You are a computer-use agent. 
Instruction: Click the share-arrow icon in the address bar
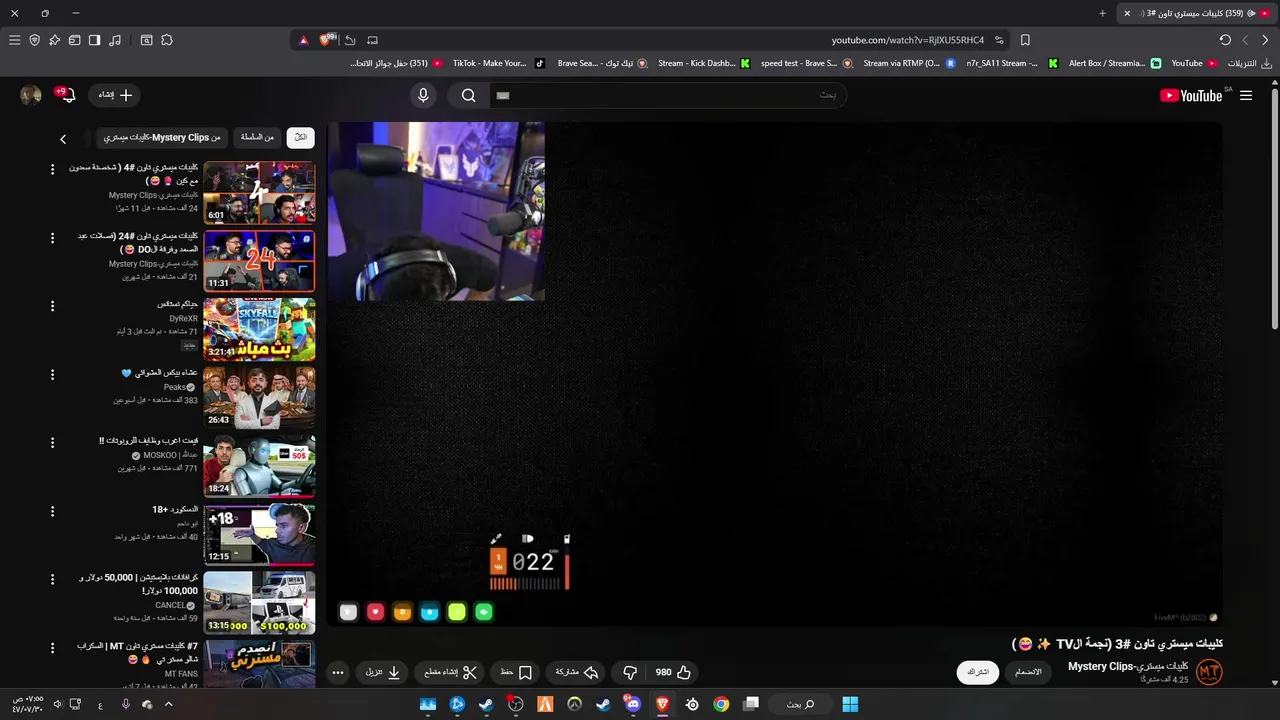(350, 40)
